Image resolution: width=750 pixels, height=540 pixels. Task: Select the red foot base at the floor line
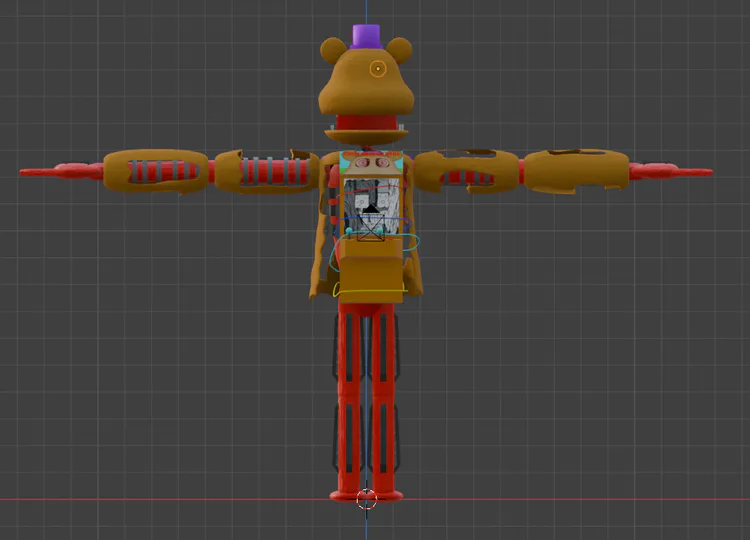366,496
